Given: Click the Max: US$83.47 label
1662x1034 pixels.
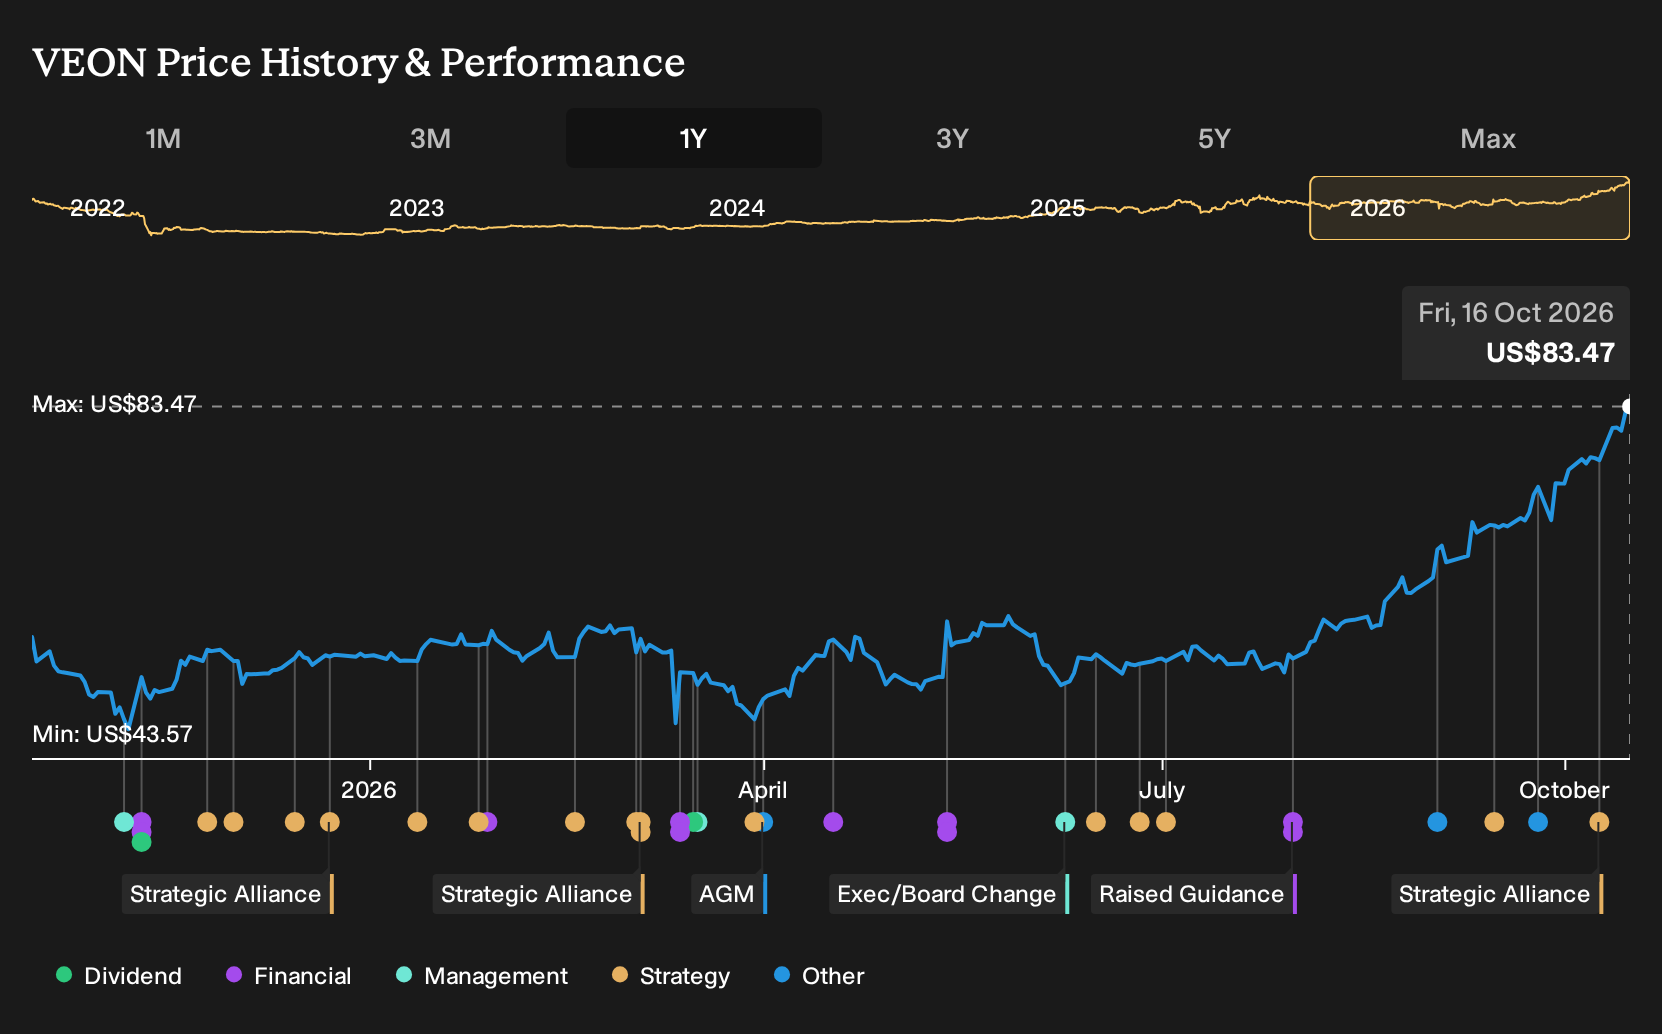Looking at the screenshot, I should click(115, 404).
